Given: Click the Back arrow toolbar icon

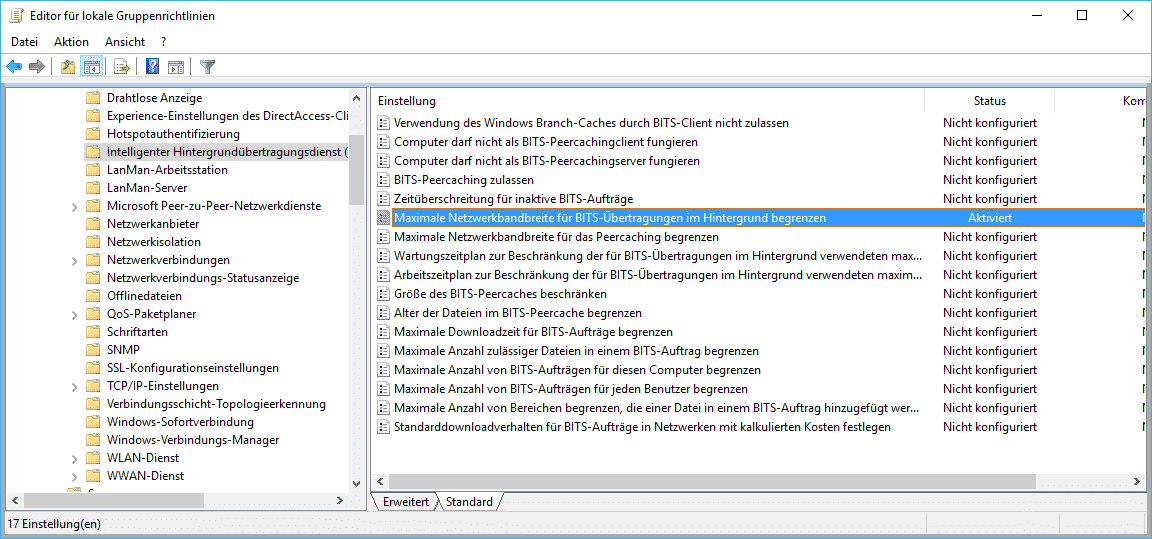Looking at the screenshot, I should coord(14,67).
